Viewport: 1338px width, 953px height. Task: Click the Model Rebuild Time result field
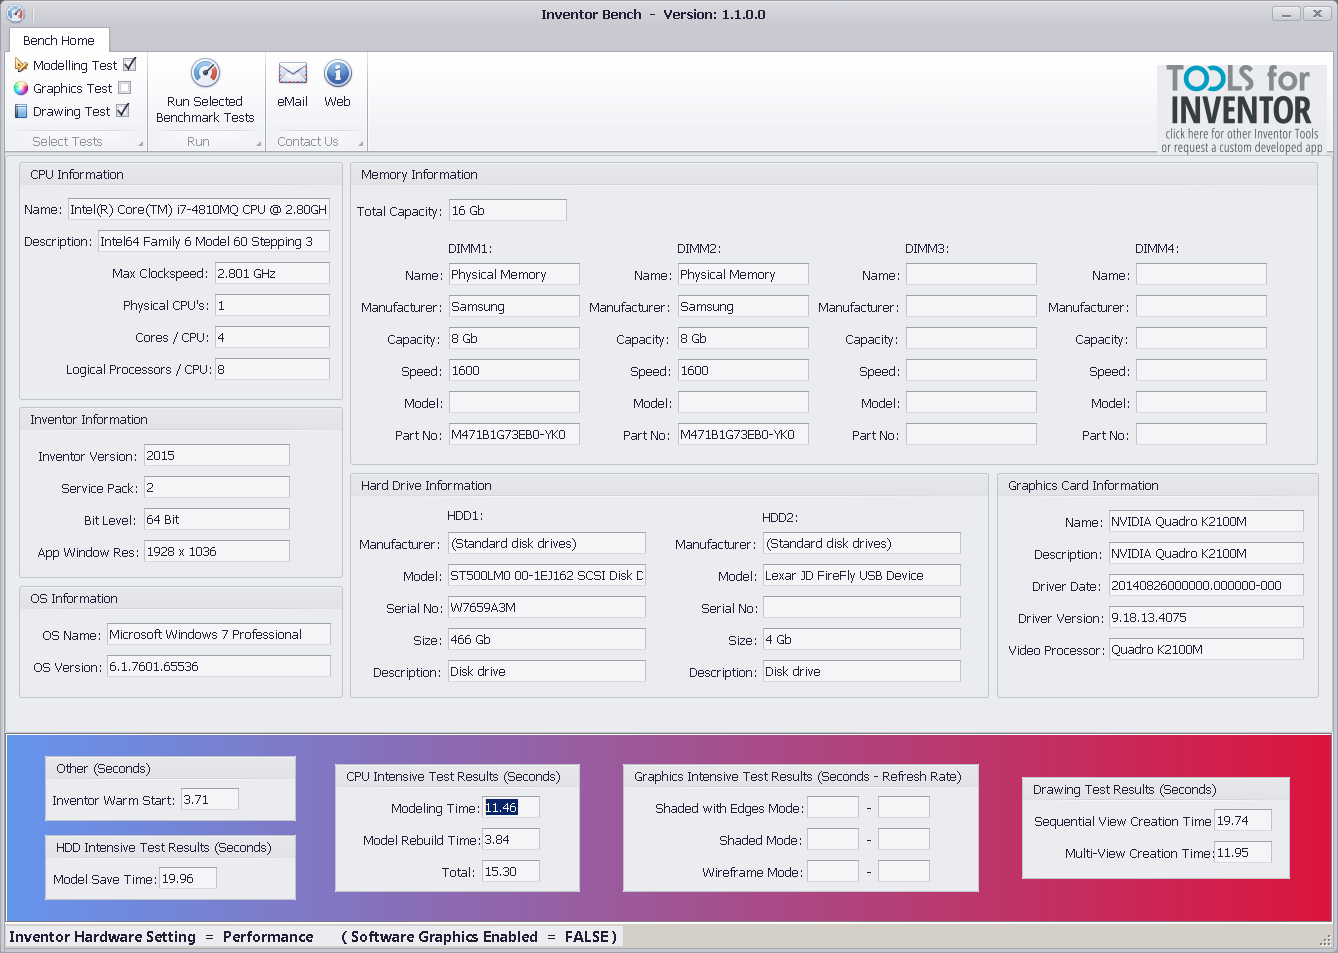(511, 840)
